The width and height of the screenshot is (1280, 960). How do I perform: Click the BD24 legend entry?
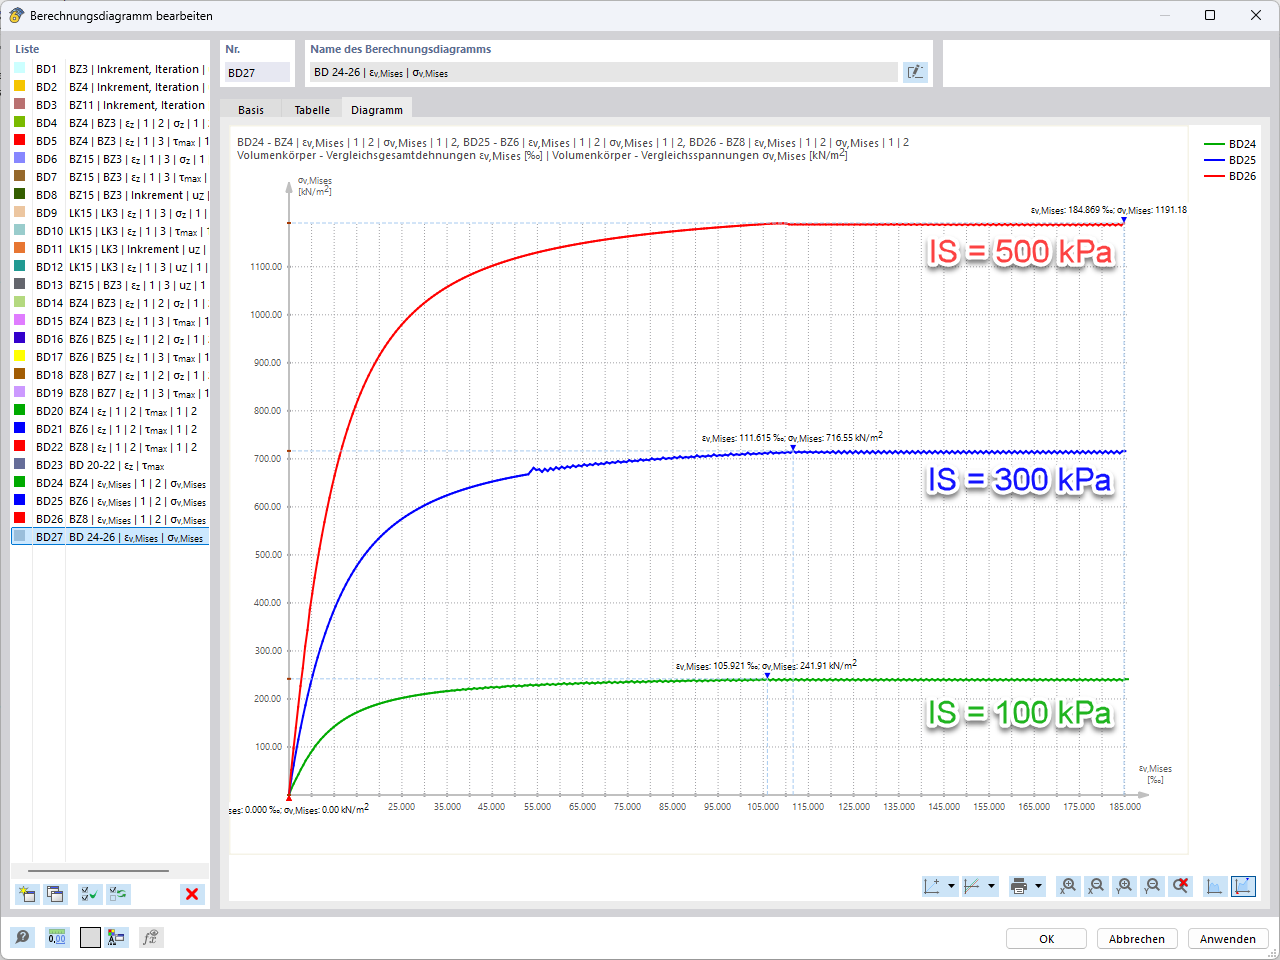pyautogui.click(x=1230, y=144)
